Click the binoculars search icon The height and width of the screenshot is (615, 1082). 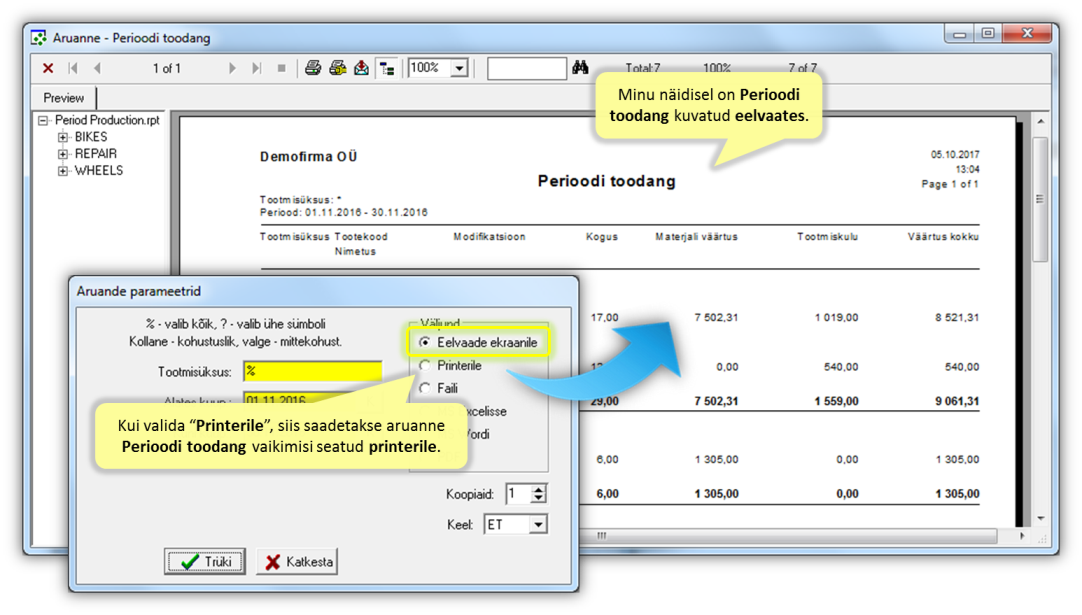coord(580,67)
